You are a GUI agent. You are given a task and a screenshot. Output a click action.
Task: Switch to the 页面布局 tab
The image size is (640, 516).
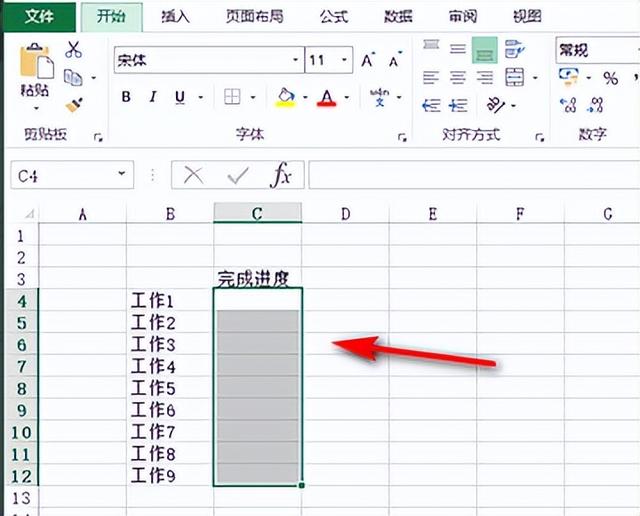pos(255,17)
